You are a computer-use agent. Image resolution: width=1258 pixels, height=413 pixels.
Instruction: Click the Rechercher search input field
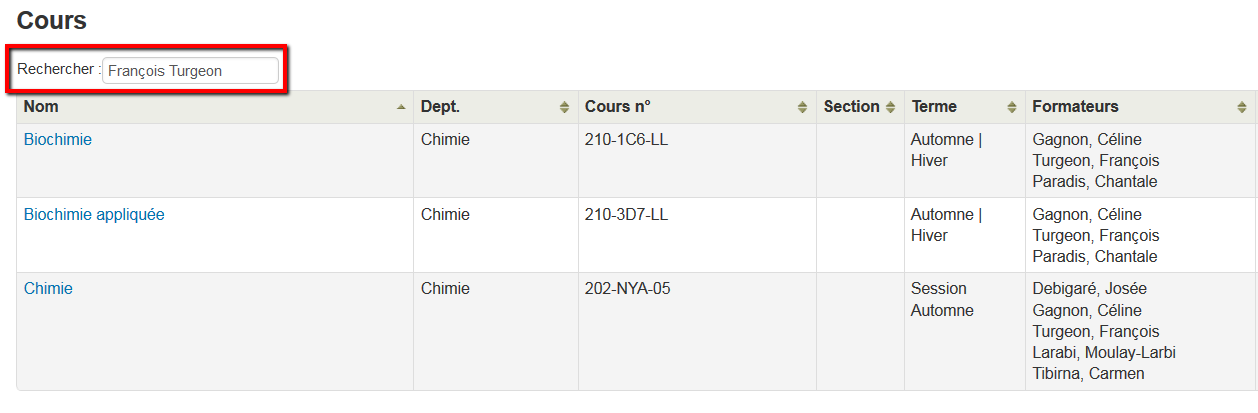pyautogui.click(x=190, y=71)
